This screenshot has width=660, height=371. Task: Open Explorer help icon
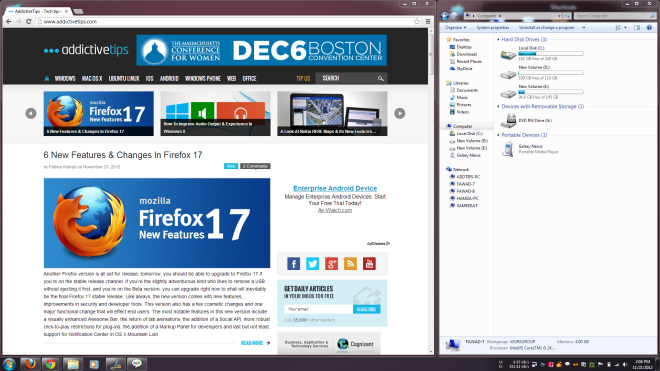click(649, 28)
